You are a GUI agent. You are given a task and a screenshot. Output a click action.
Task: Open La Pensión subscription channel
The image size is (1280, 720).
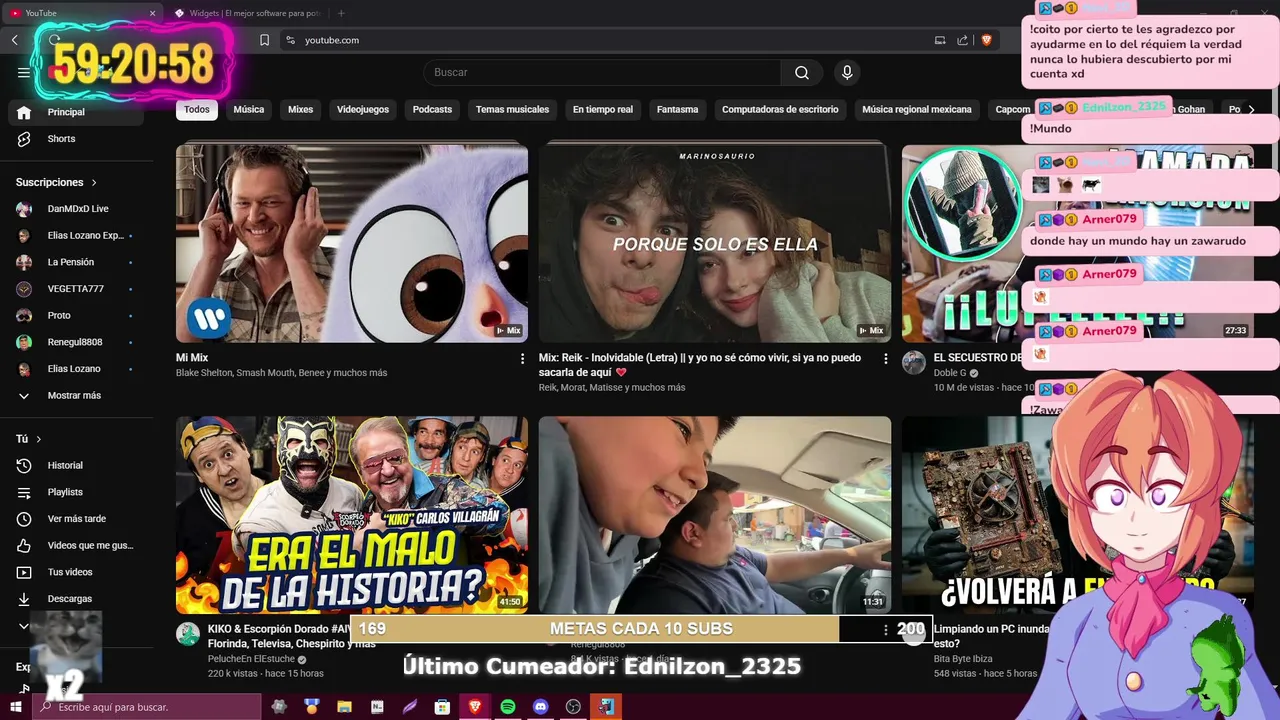[x=76, y=262]
